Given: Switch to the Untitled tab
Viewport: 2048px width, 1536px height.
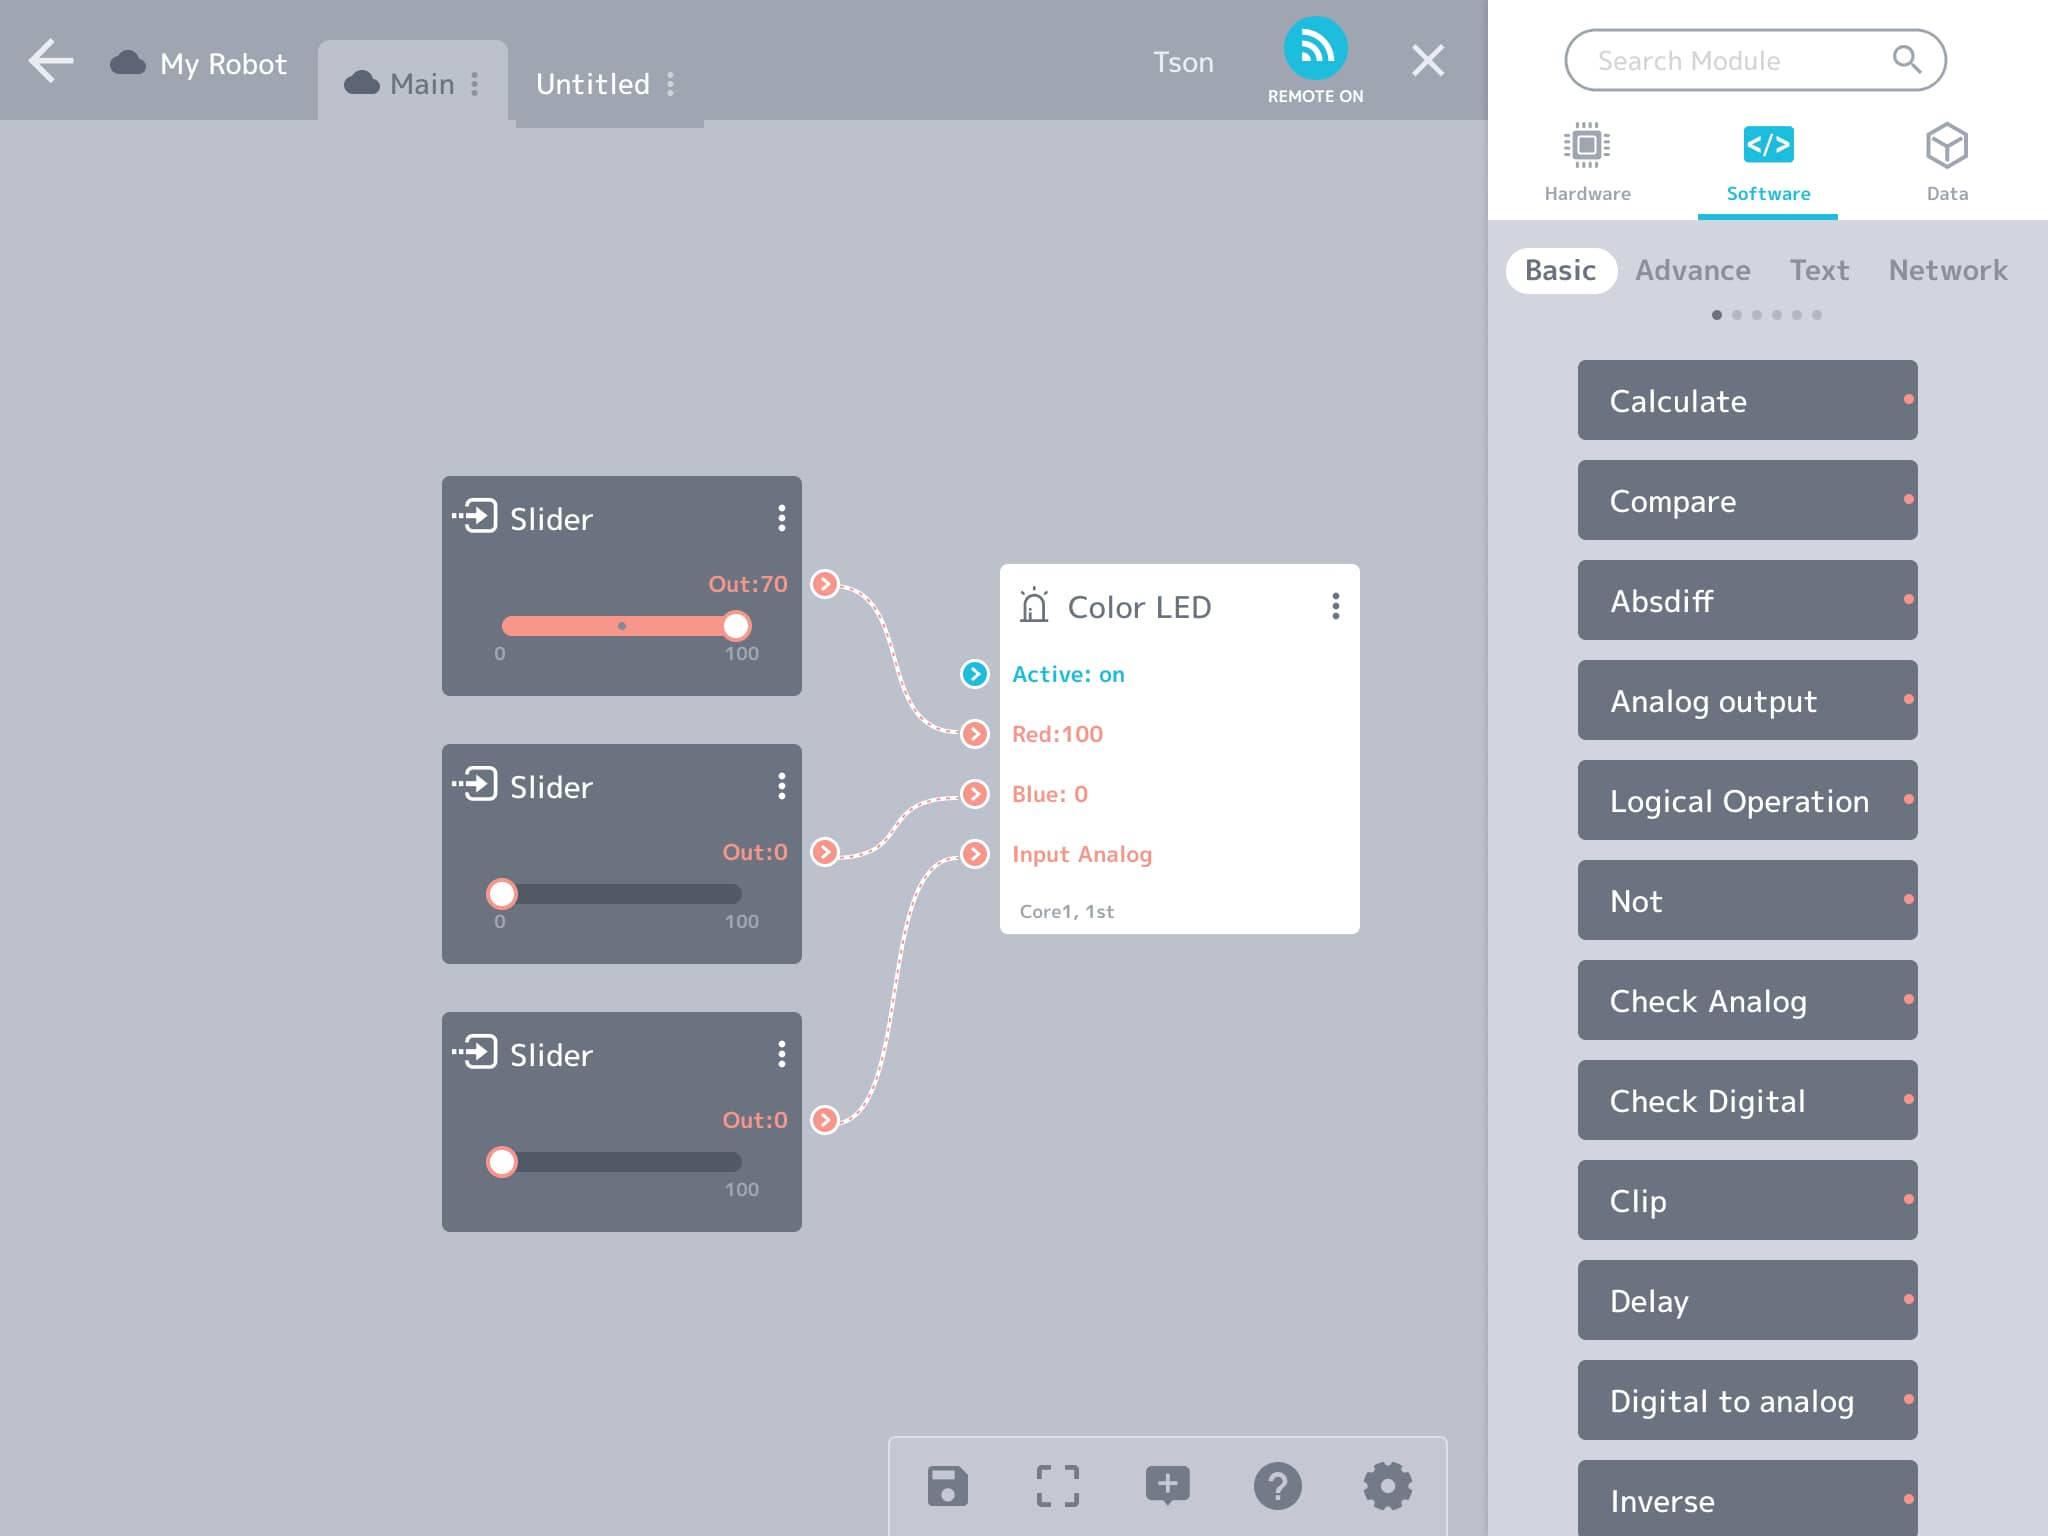Looking at the screenshot, I should click(593, 84).
